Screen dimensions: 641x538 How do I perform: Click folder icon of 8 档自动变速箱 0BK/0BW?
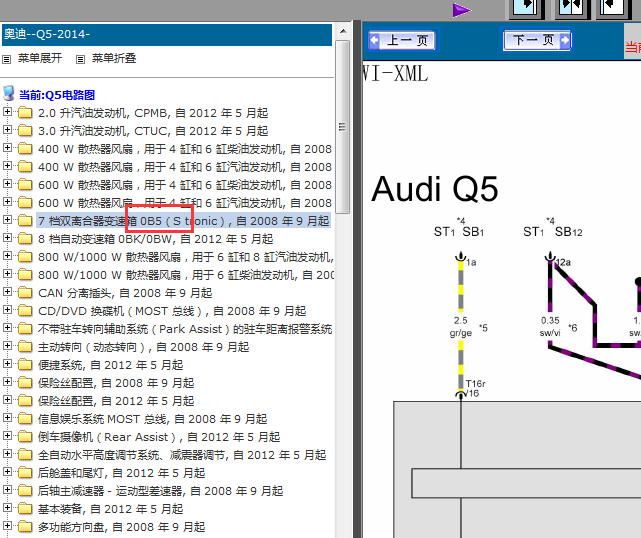(x=25, y=238)
